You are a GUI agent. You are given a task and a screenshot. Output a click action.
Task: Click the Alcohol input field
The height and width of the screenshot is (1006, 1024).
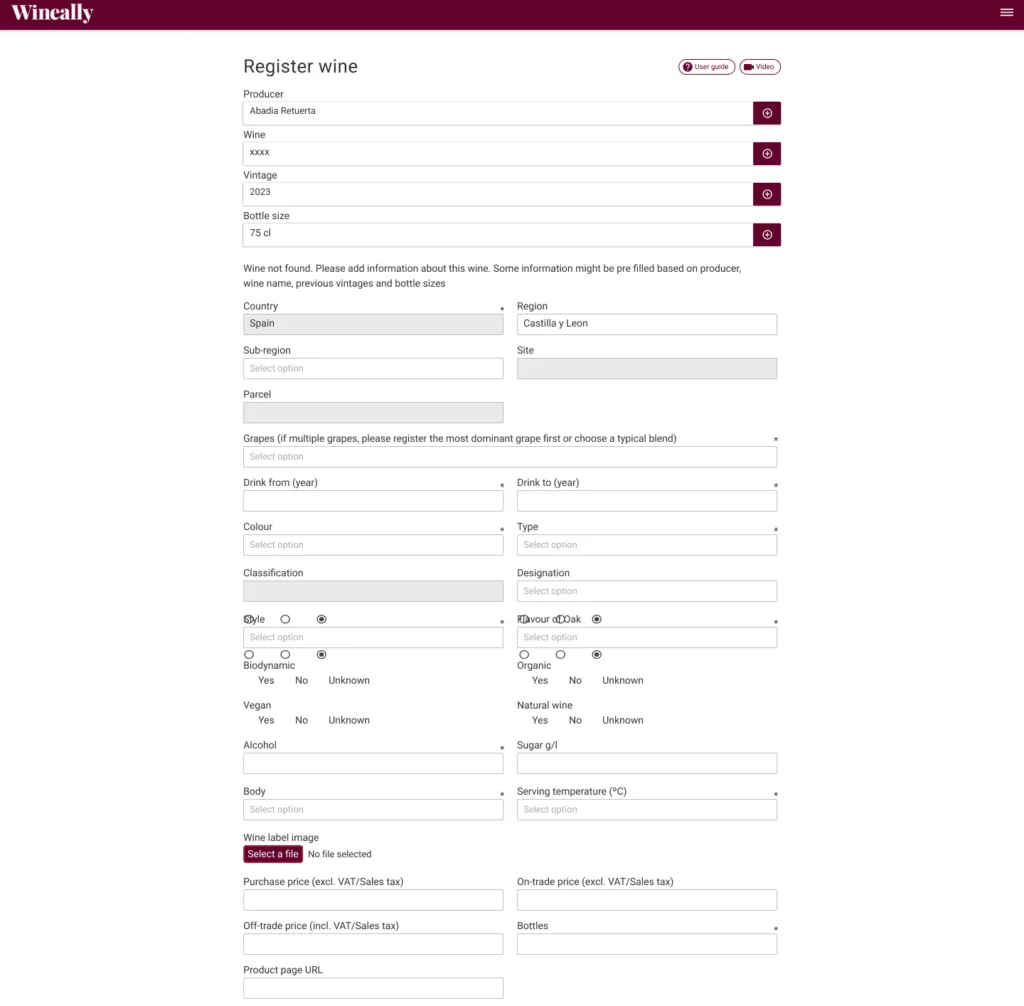click(373, 764)
